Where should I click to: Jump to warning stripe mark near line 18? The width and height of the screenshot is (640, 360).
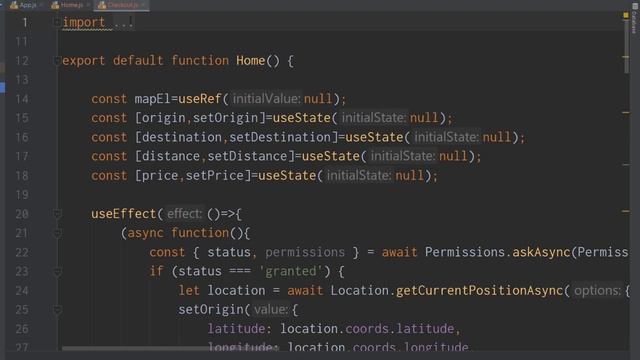[x=626, y=165]
